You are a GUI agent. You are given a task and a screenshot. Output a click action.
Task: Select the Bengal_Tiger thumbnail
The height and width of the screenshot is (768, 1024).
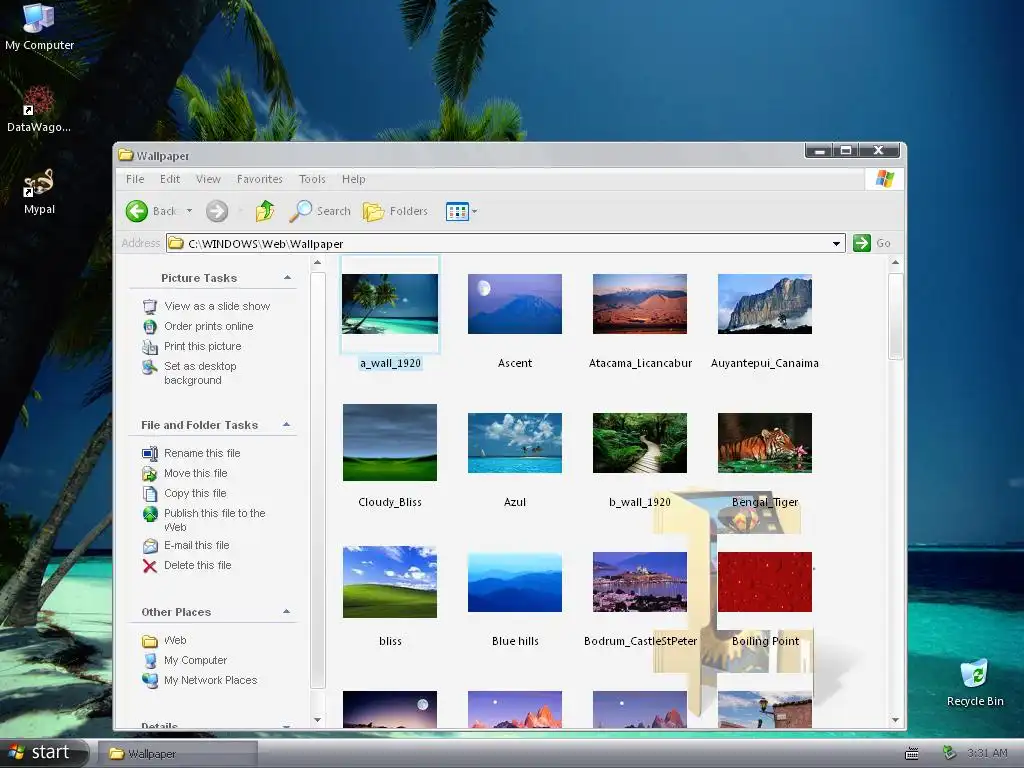(x=765, y=443)
